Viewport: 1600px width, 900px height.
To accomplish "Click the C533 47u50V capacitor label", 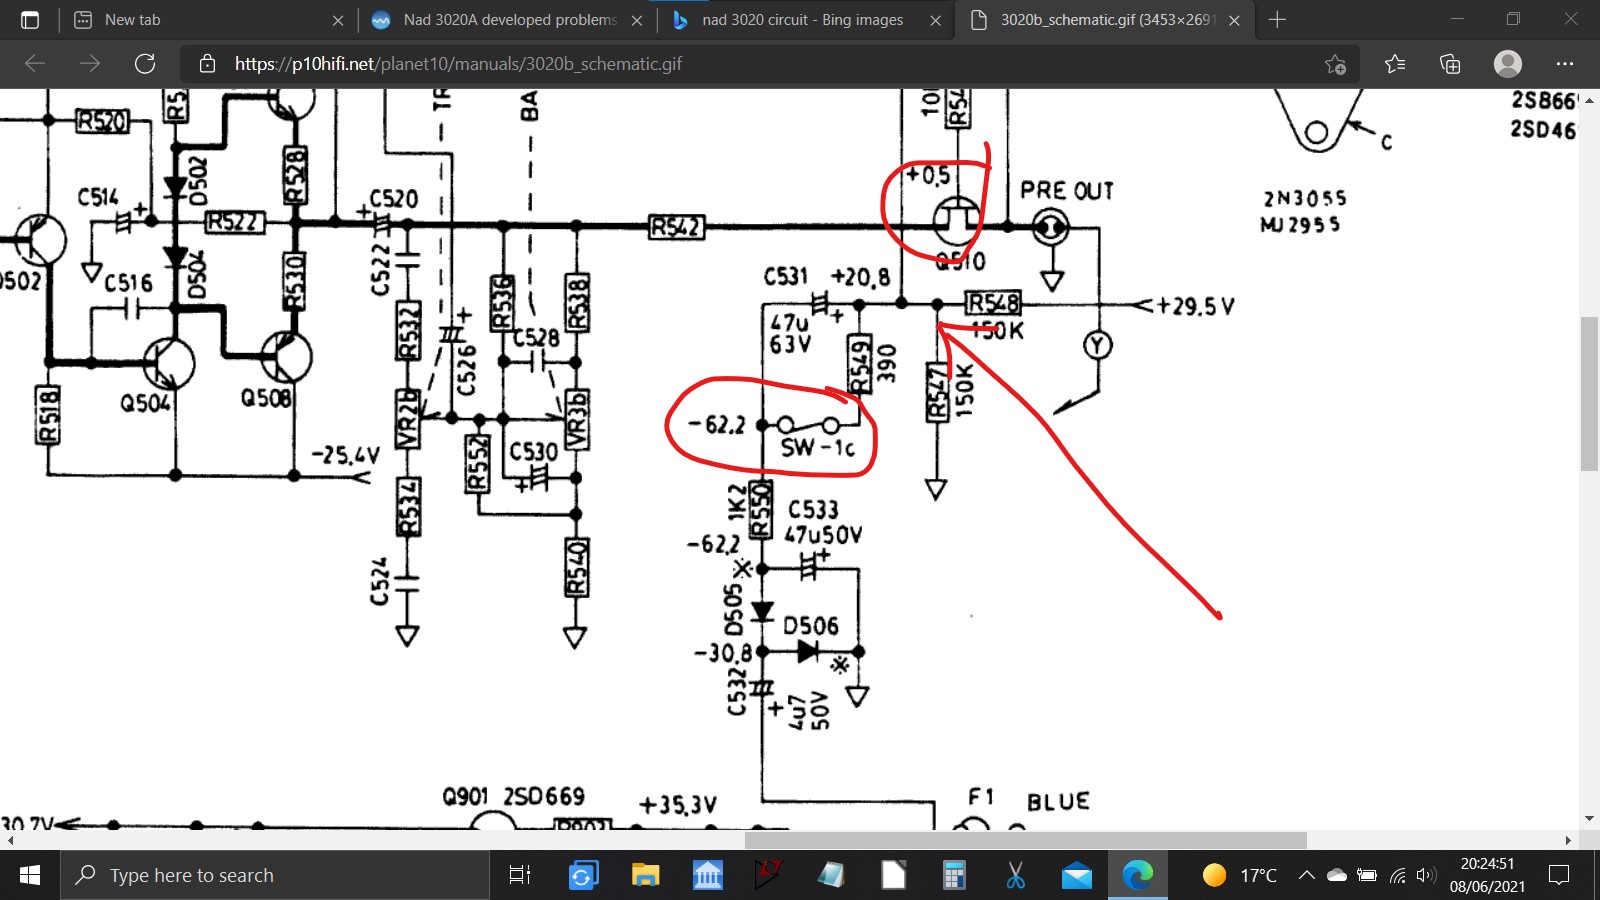I will tap(823, 522).
